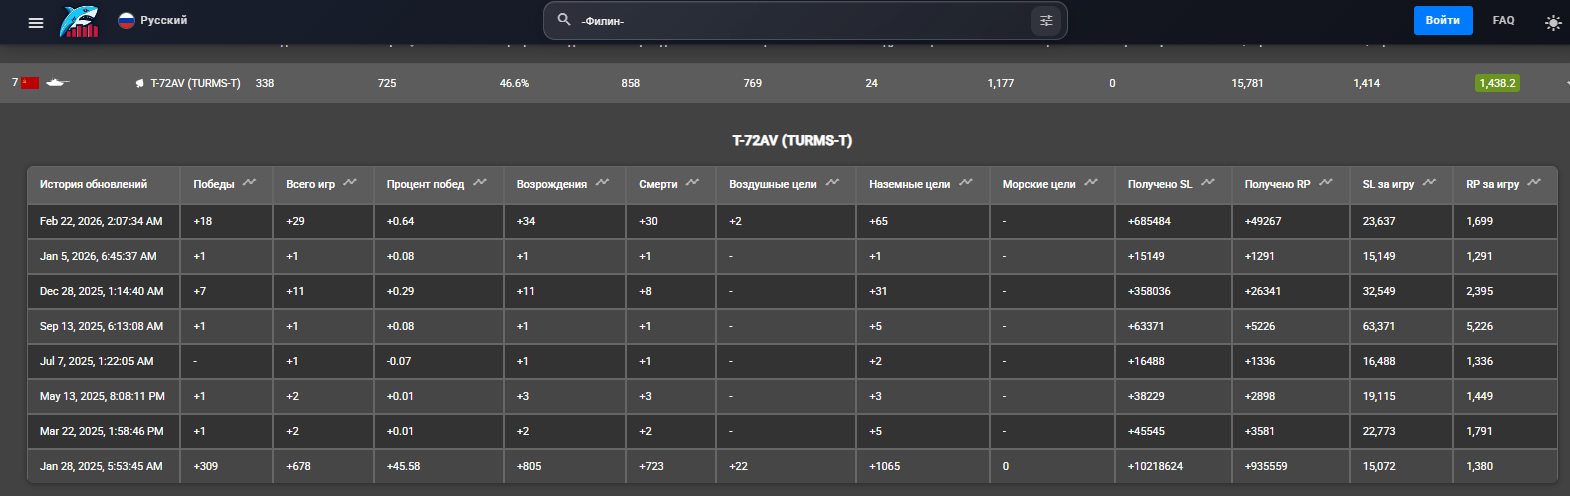Open graph icon next to Всего игр
This screenshot has width=1570, height=496.
350,183
